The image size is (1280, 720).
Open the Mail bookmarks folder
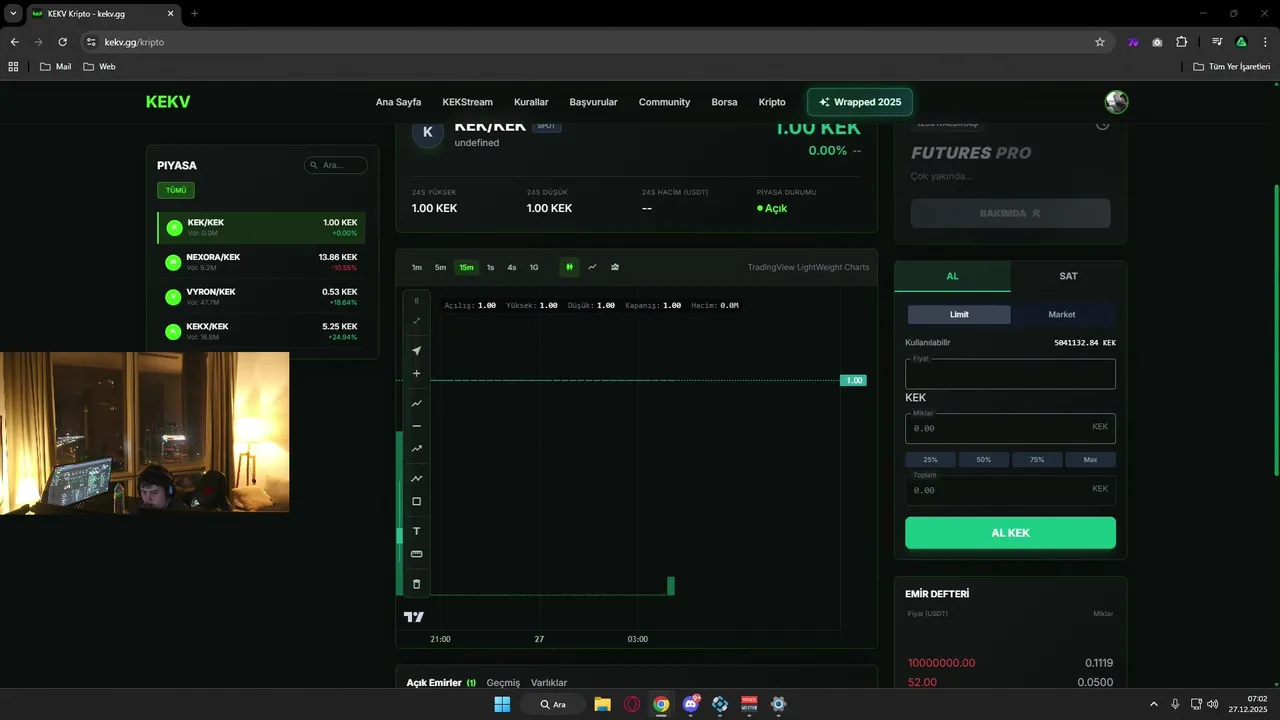click(55, 66)
